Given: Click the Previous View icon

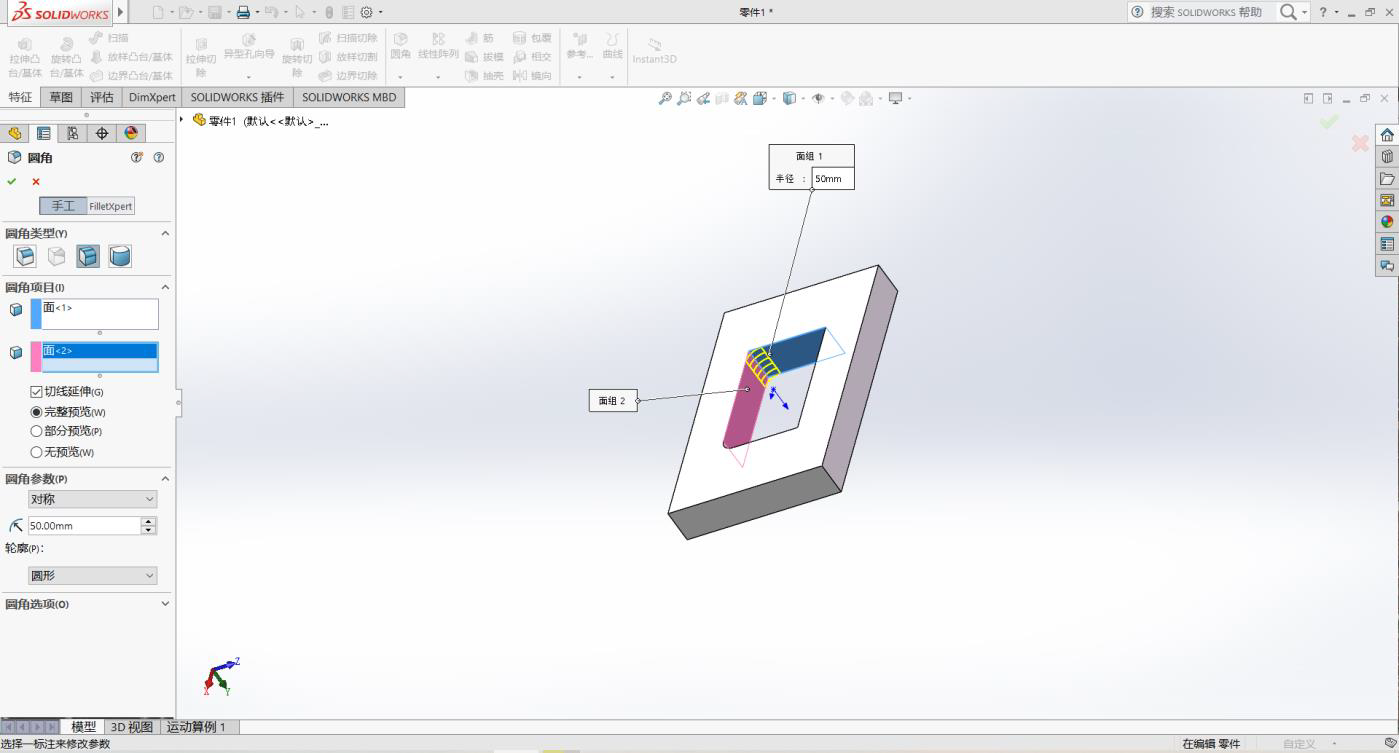Looking at the screenshot, I should coord(703,98).
